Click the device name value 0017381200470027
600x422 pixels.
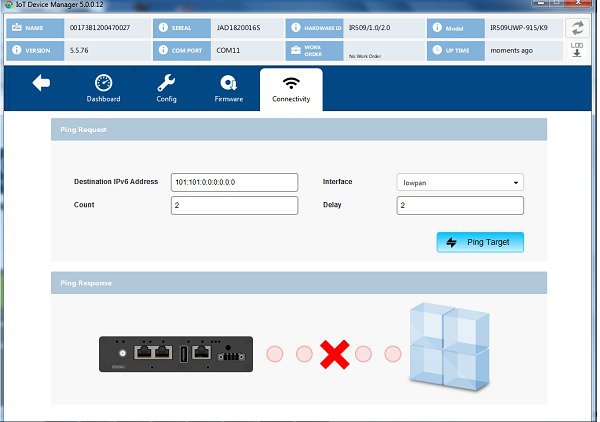point(100,28)
